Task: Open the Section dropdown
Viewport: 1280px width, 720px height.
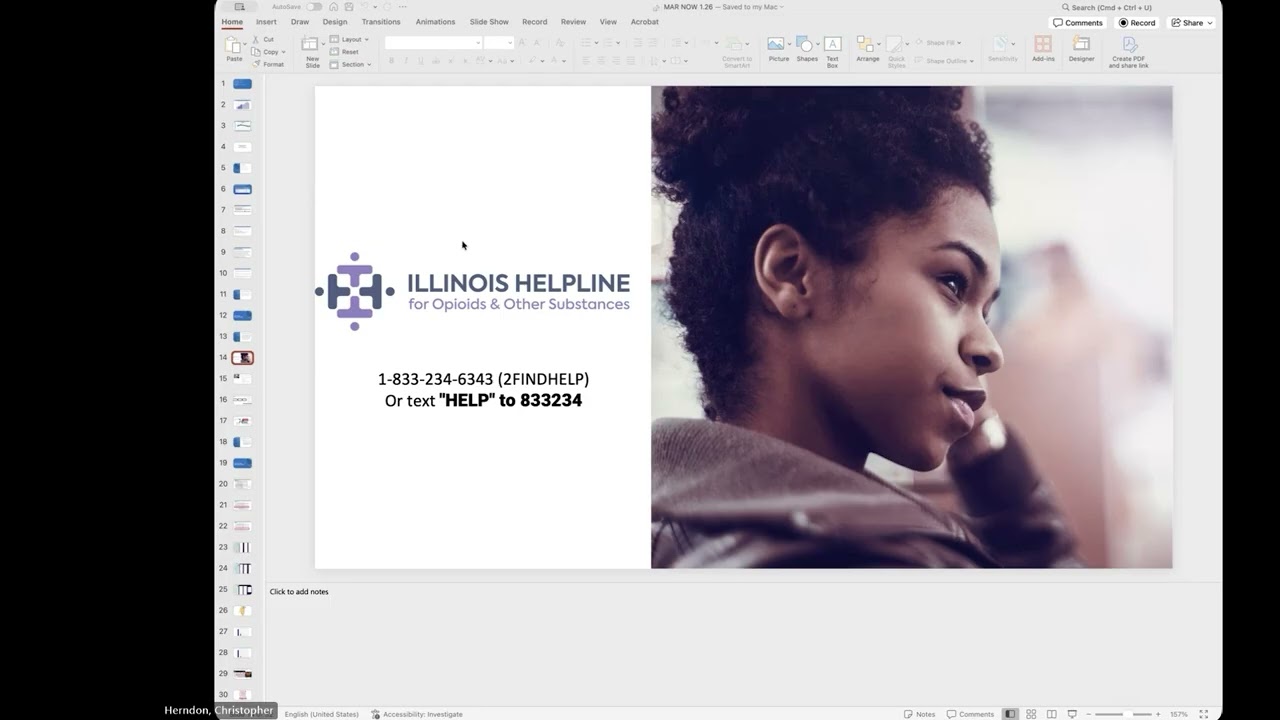Action: pyautogui.click(x=351, y=64)
